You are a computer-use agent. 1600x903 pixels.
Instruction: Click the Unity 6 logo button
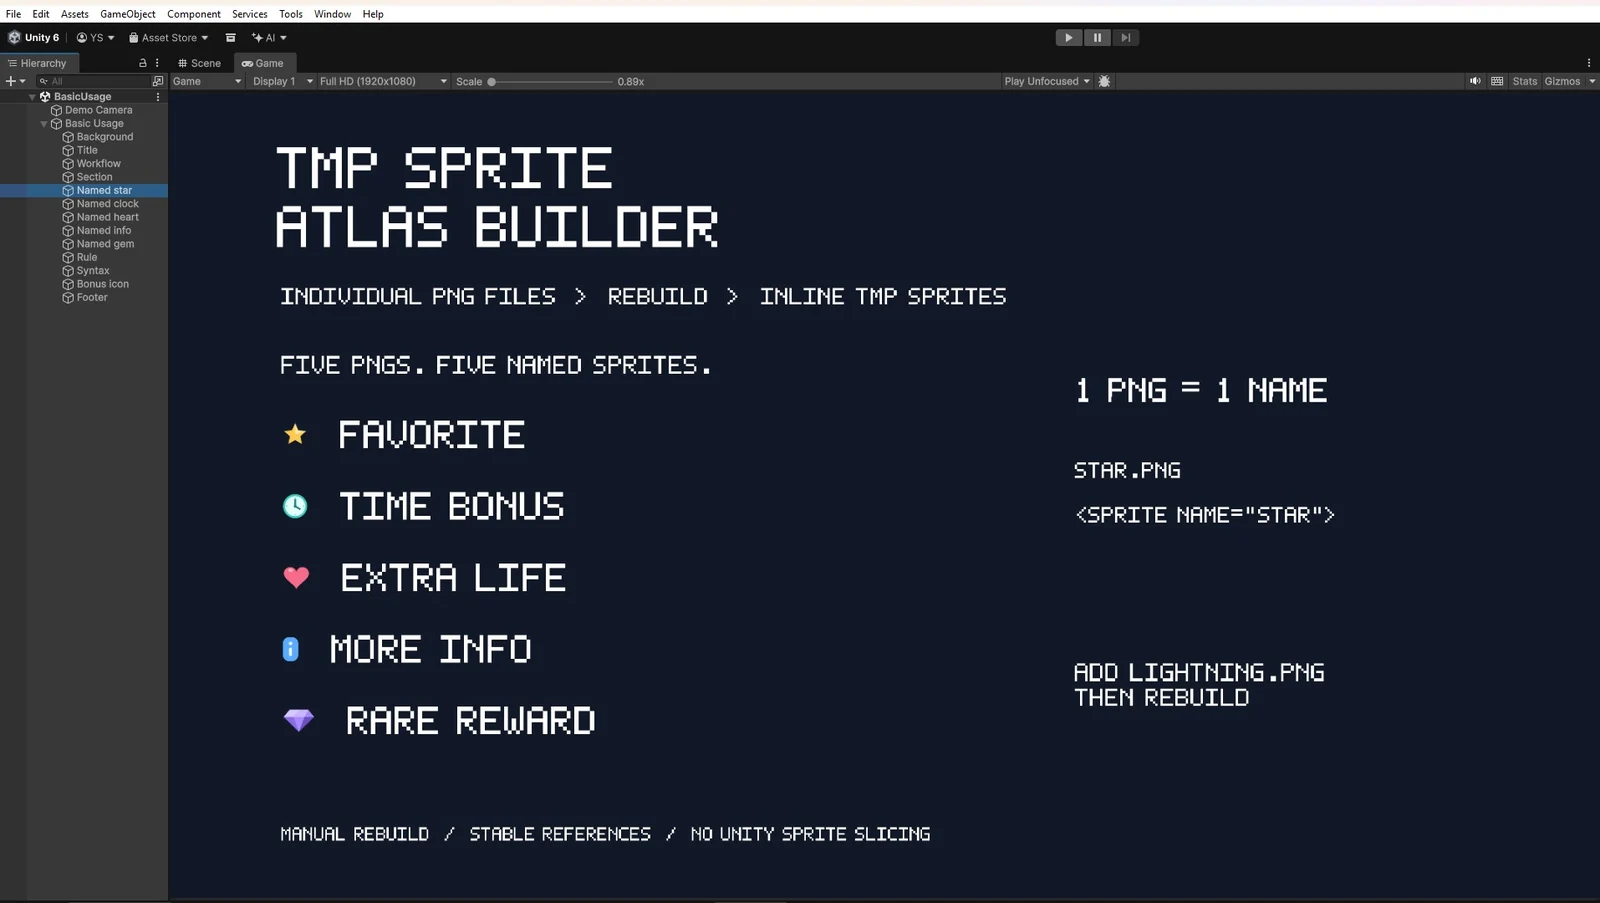[34, 37]
